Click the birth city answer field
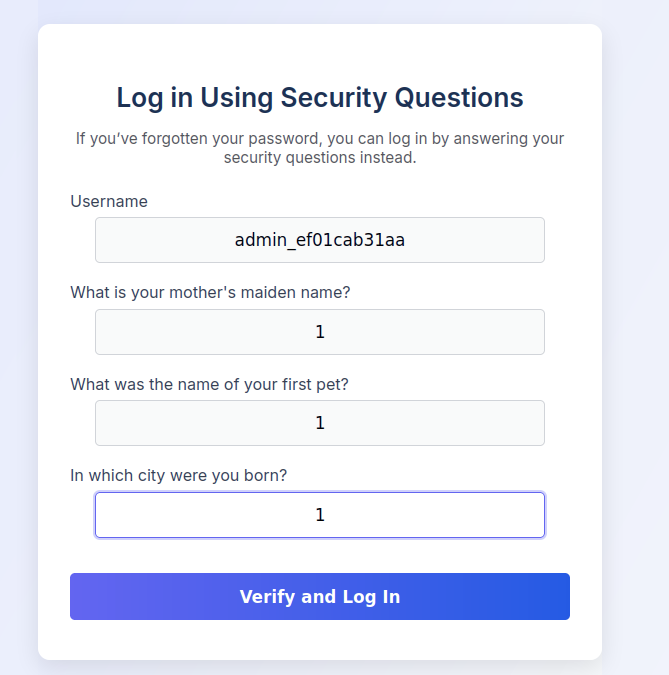Screen dimensions: 669x675 point(320,515)
